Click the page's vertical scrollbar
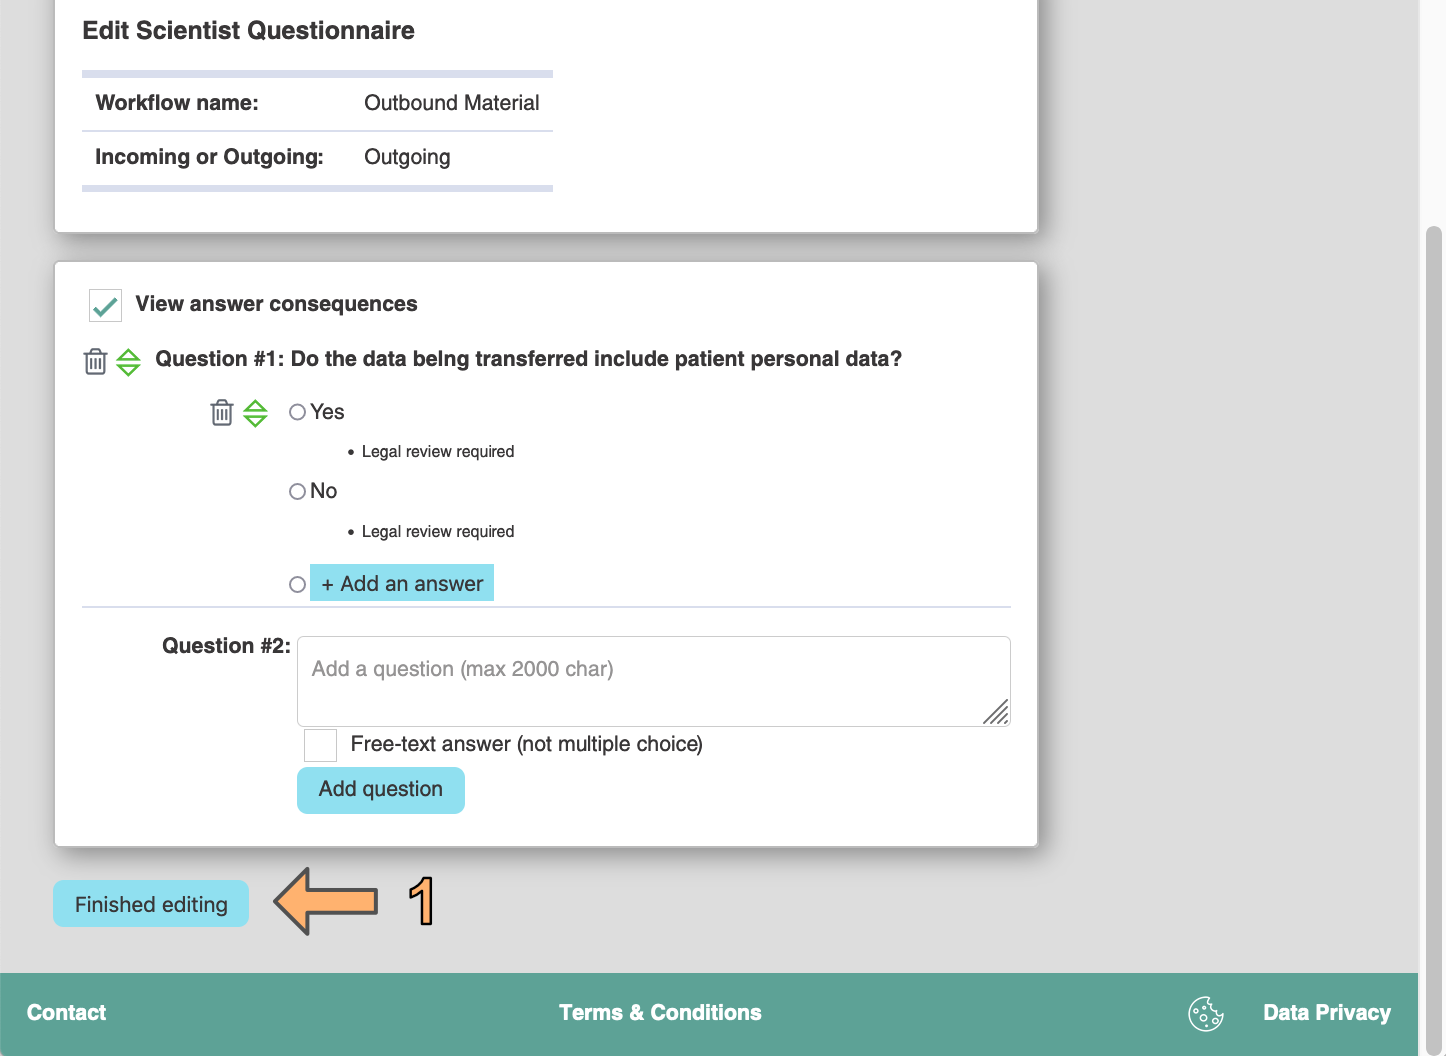Viewport: 1446px width, 1056px height. pos(1433,600)
